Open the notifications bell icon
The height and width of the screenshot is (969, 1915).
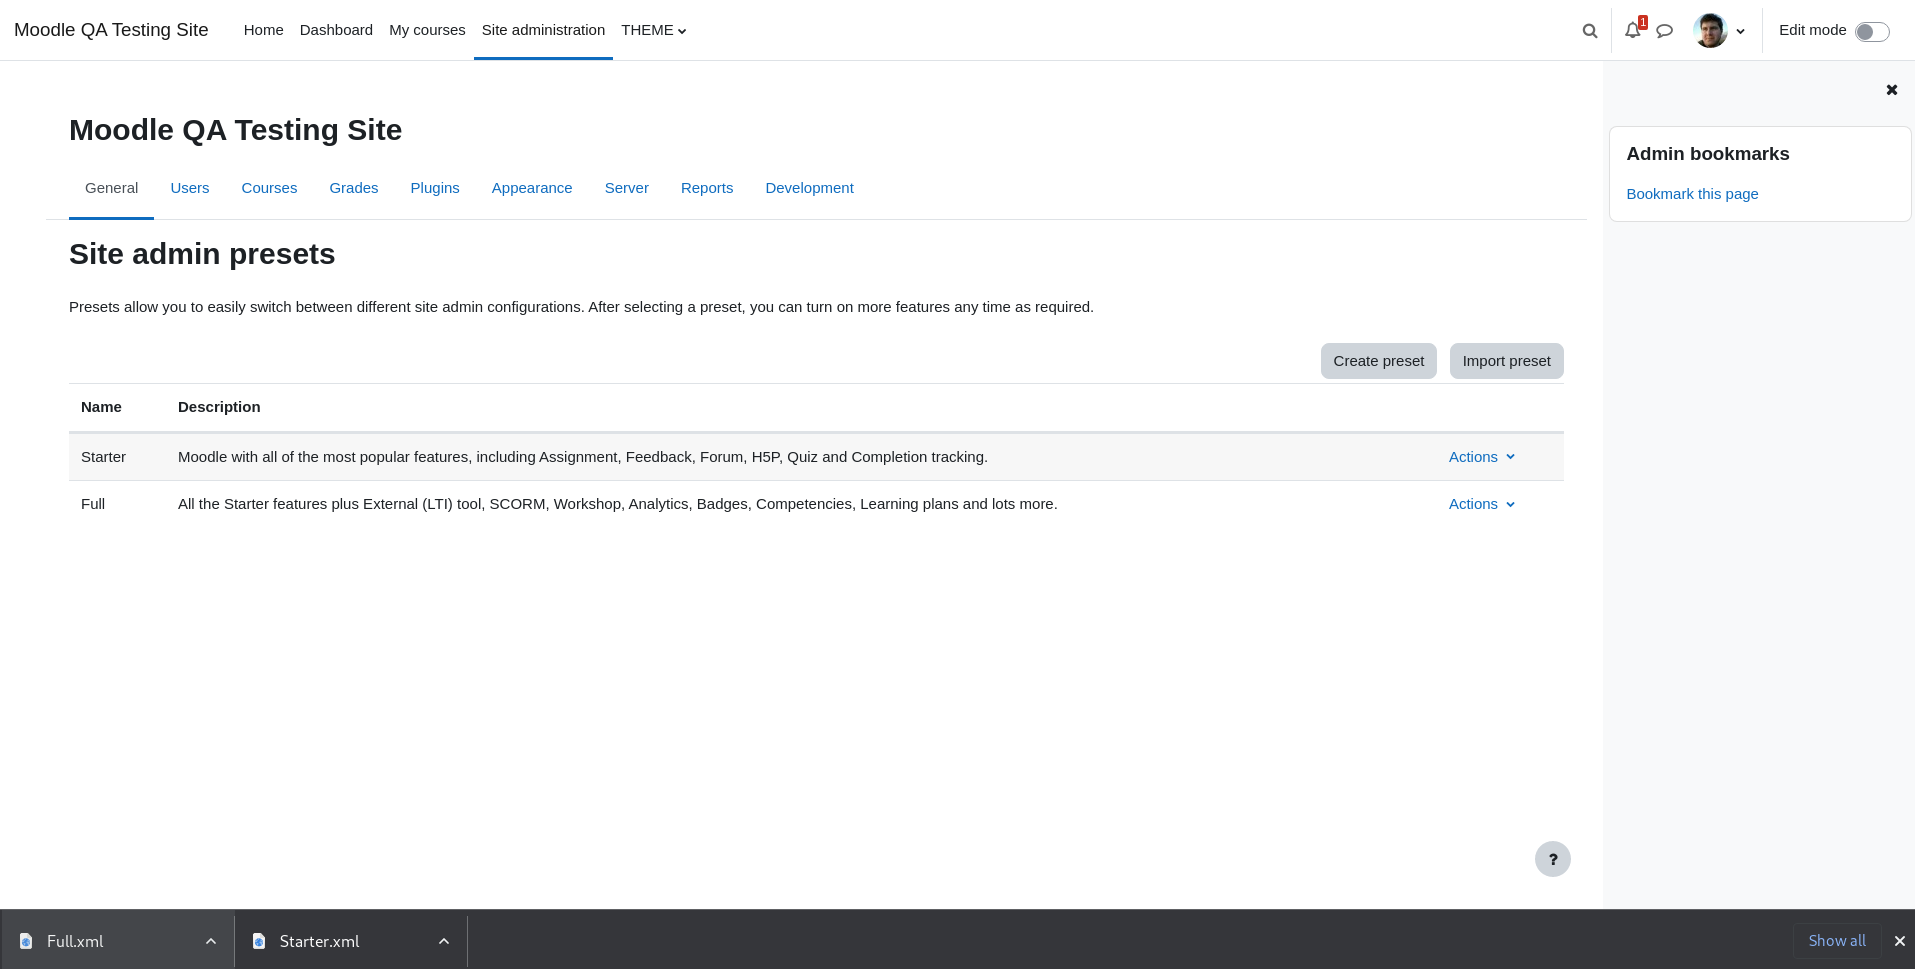pos(1633,30)
